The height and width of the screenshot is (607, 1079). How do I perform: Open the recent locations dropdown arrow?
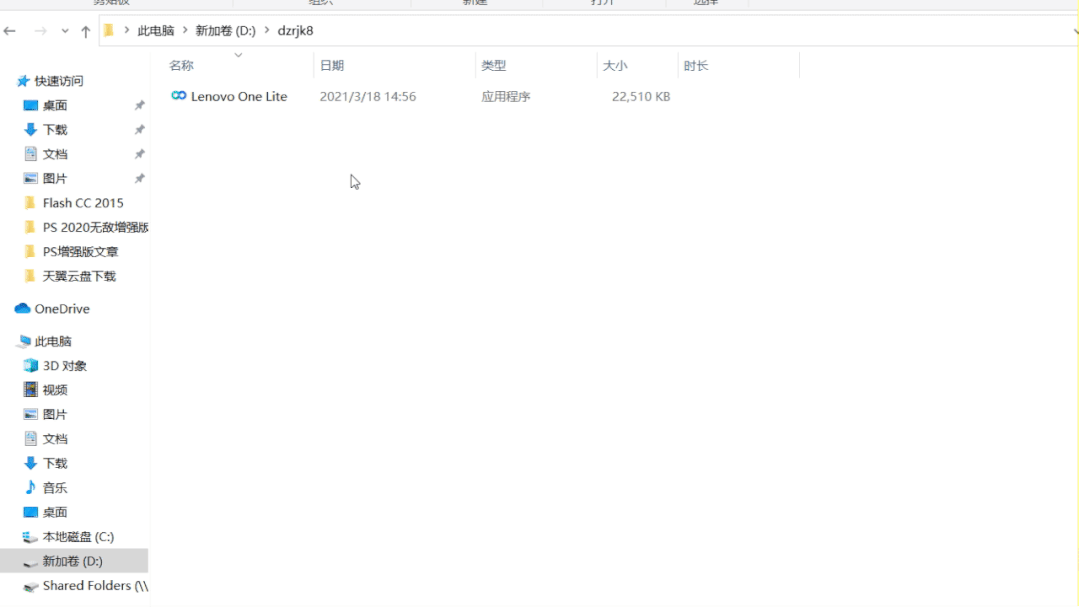click(x=65, y=31)
